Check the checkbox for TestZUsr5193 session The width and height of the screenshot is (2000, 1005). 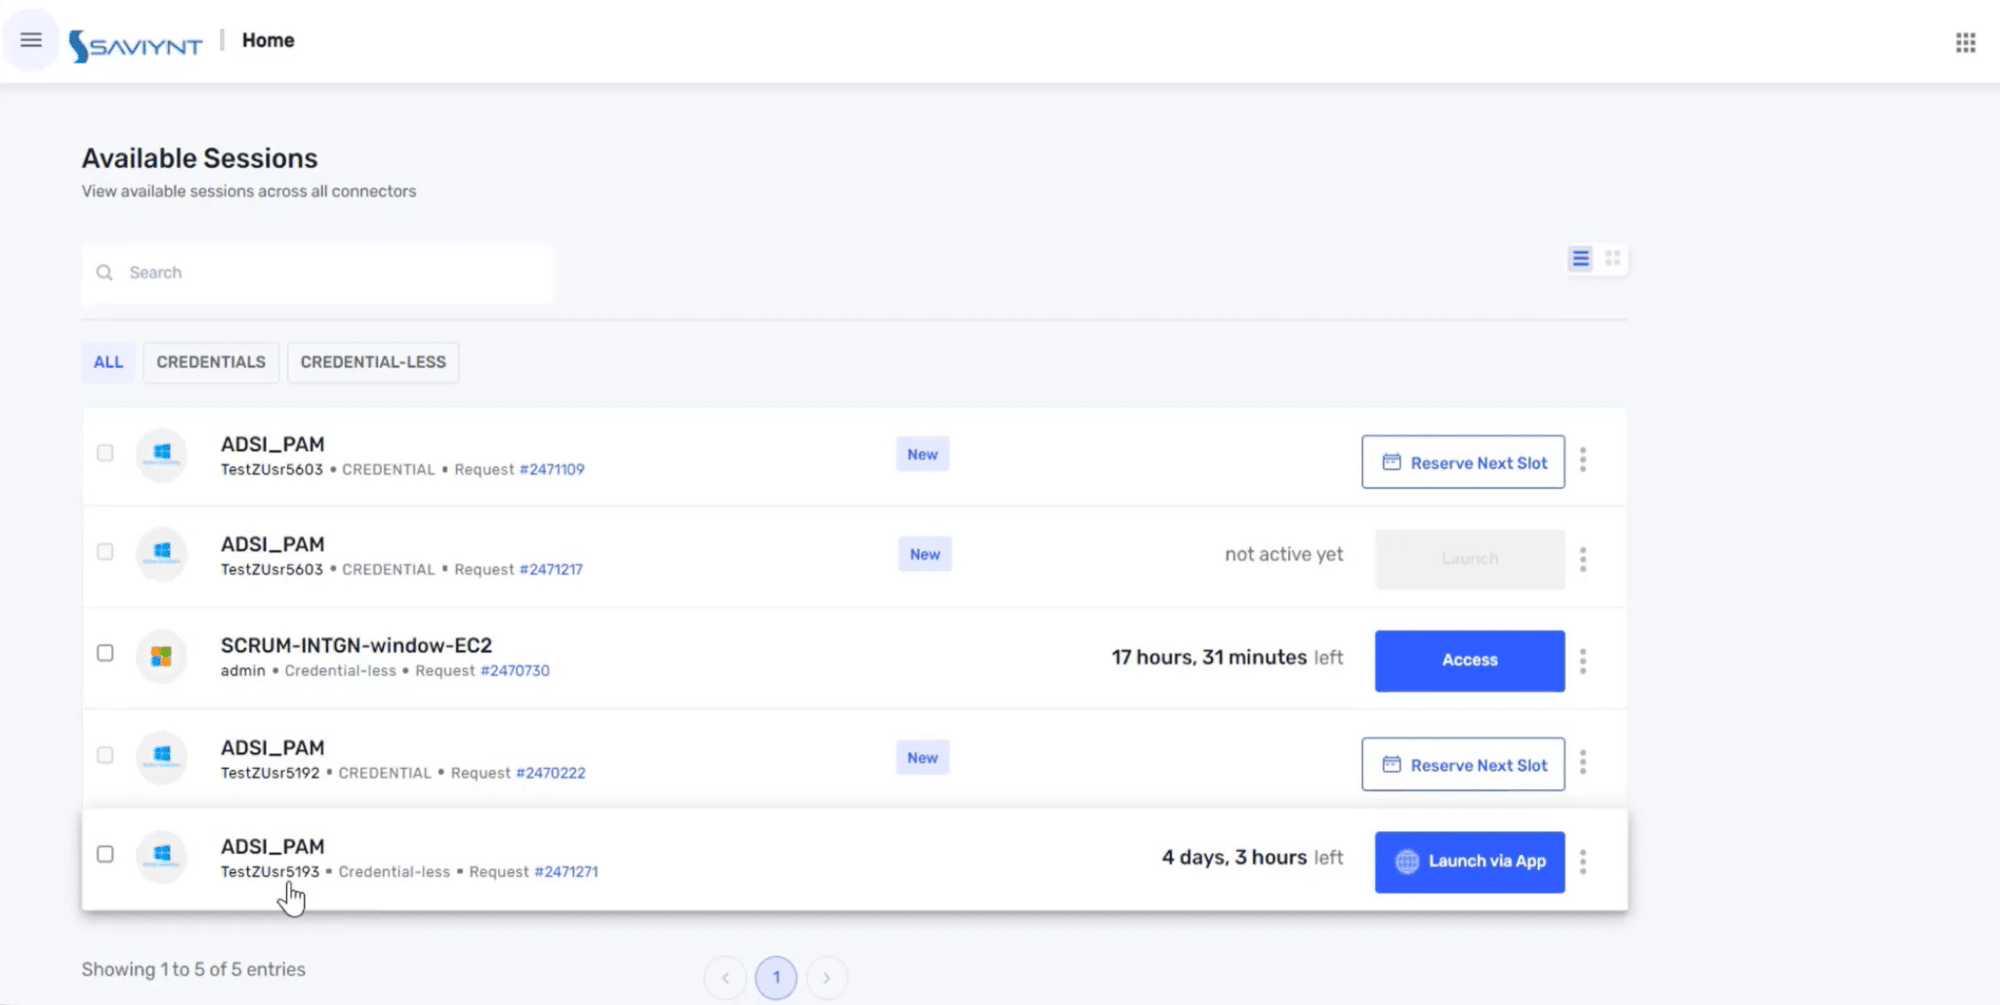(x=105, y=853)
